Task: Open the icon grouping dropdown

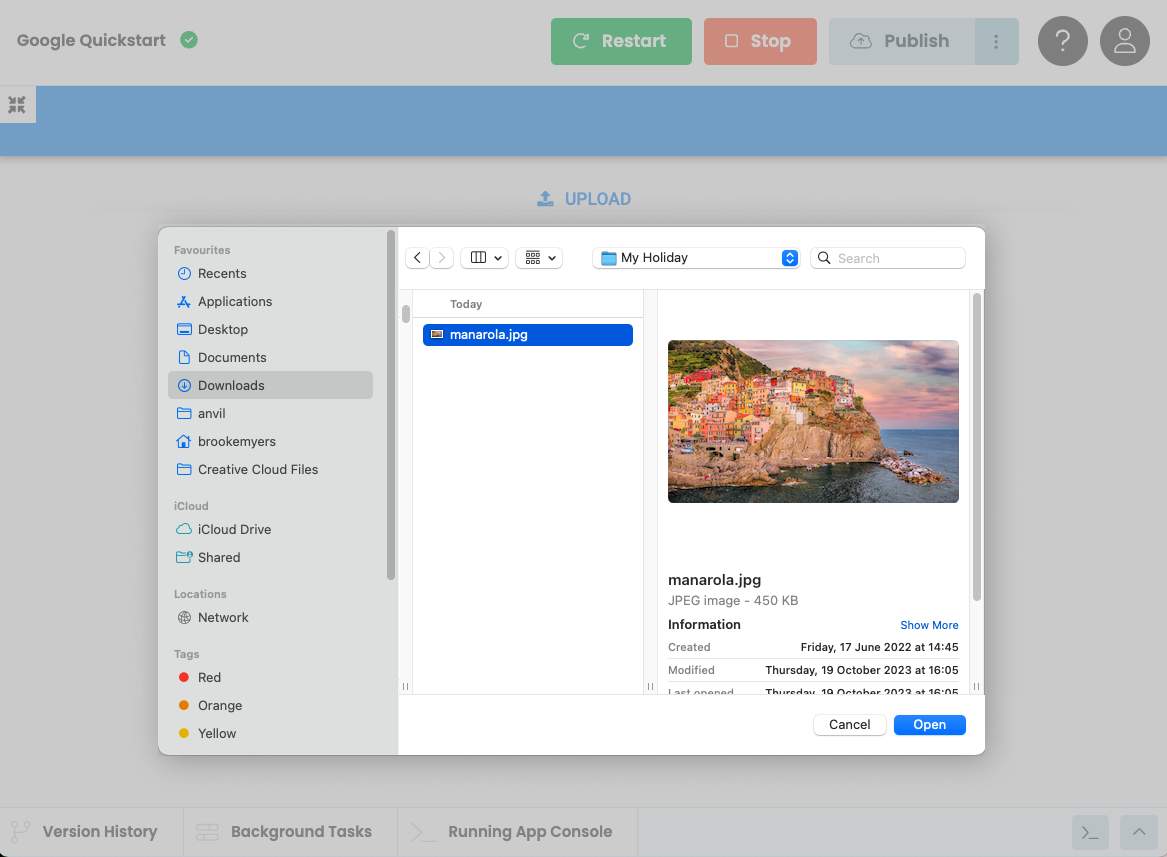Action: tap(538, 257)
